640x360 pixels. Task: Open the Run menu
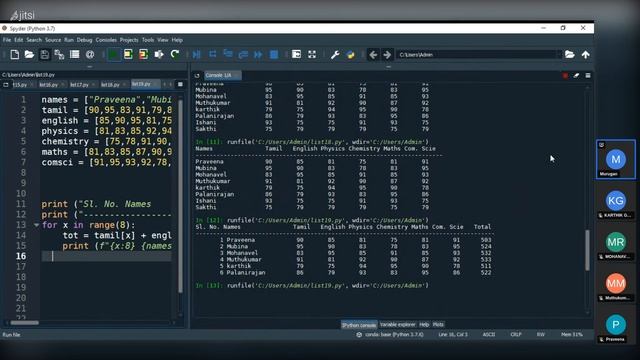(x=69, y=40)
